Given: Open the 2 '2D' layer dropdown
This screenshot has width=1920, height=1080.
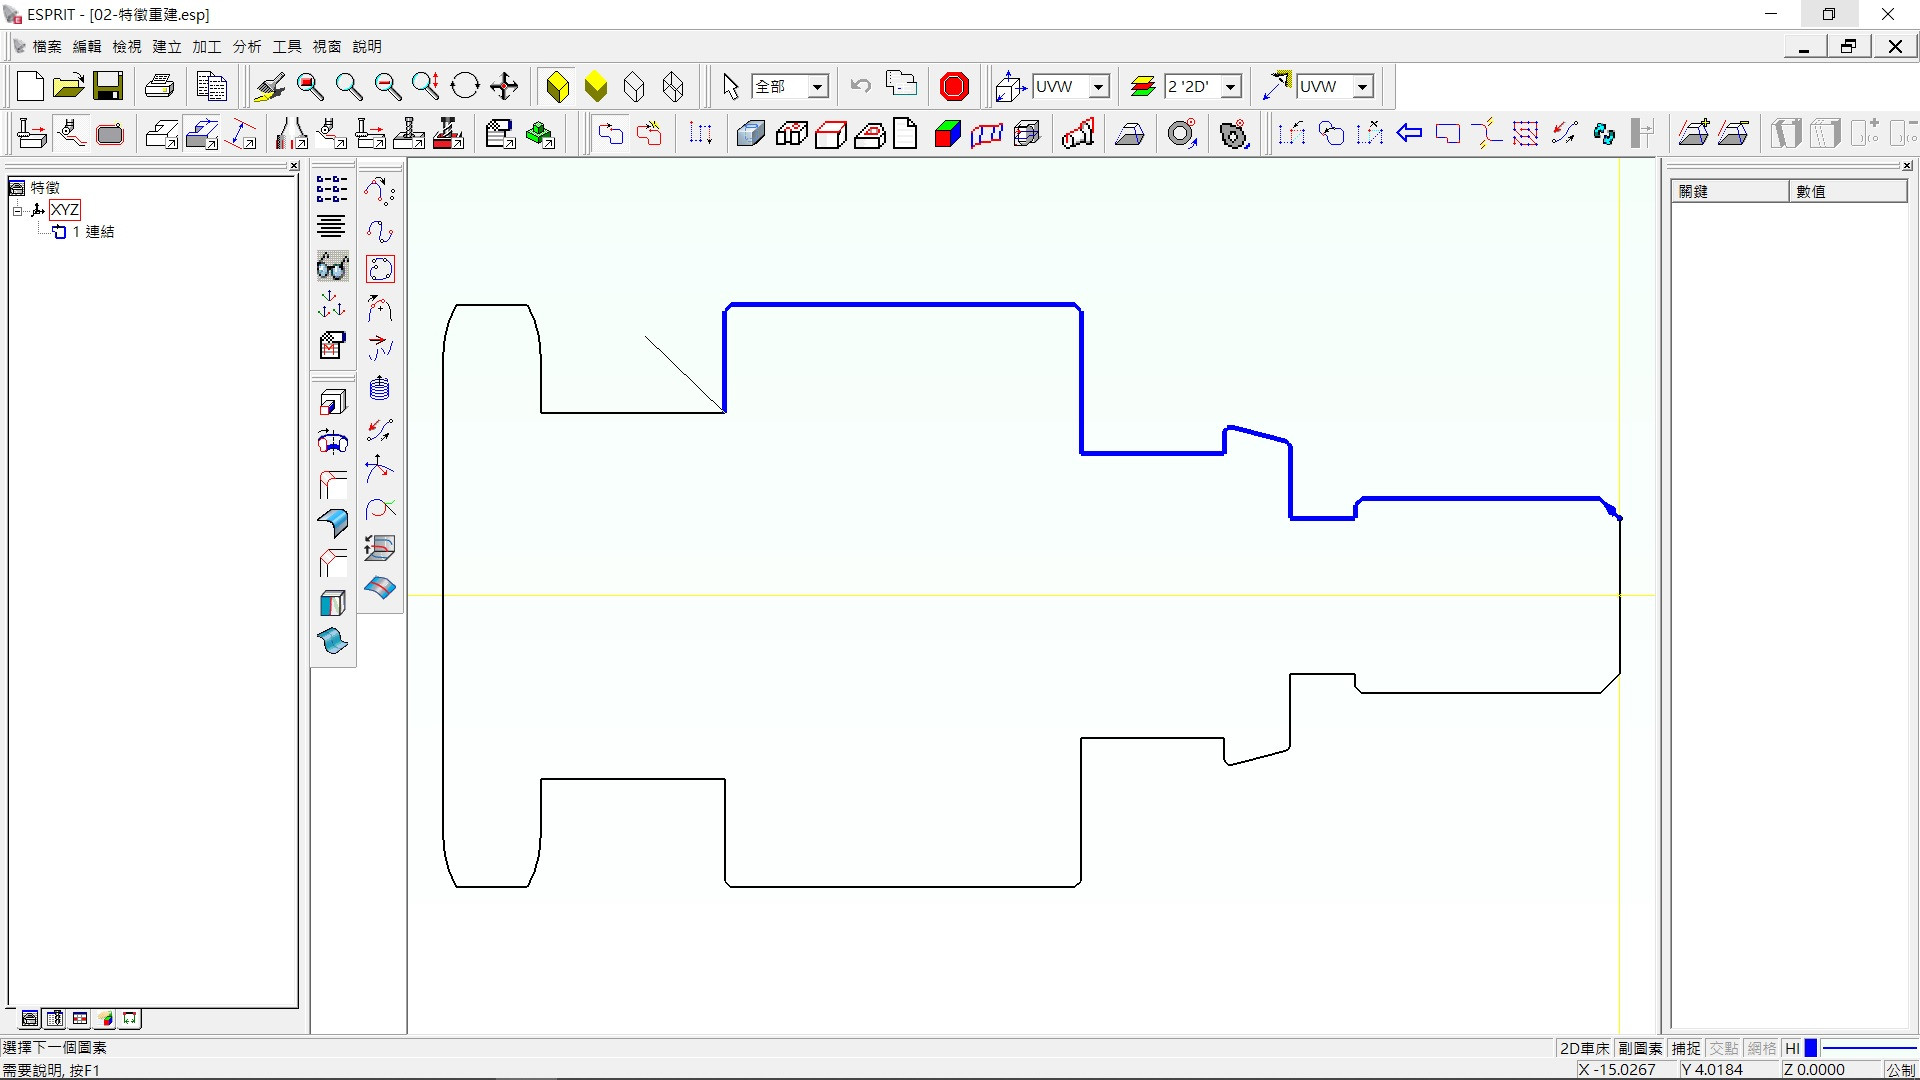Looking at the screenshot, I should [x=1231, y=87].
